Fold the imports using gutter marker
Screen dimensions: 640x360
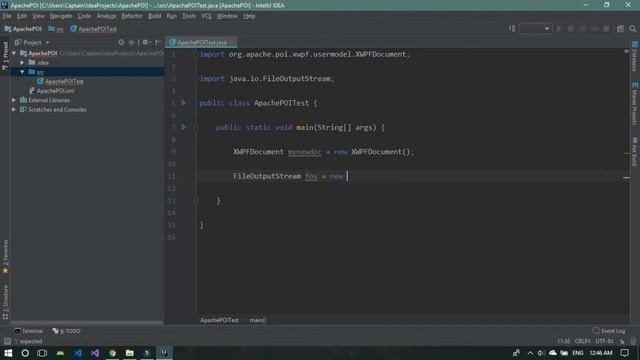[x=196, y=54]
